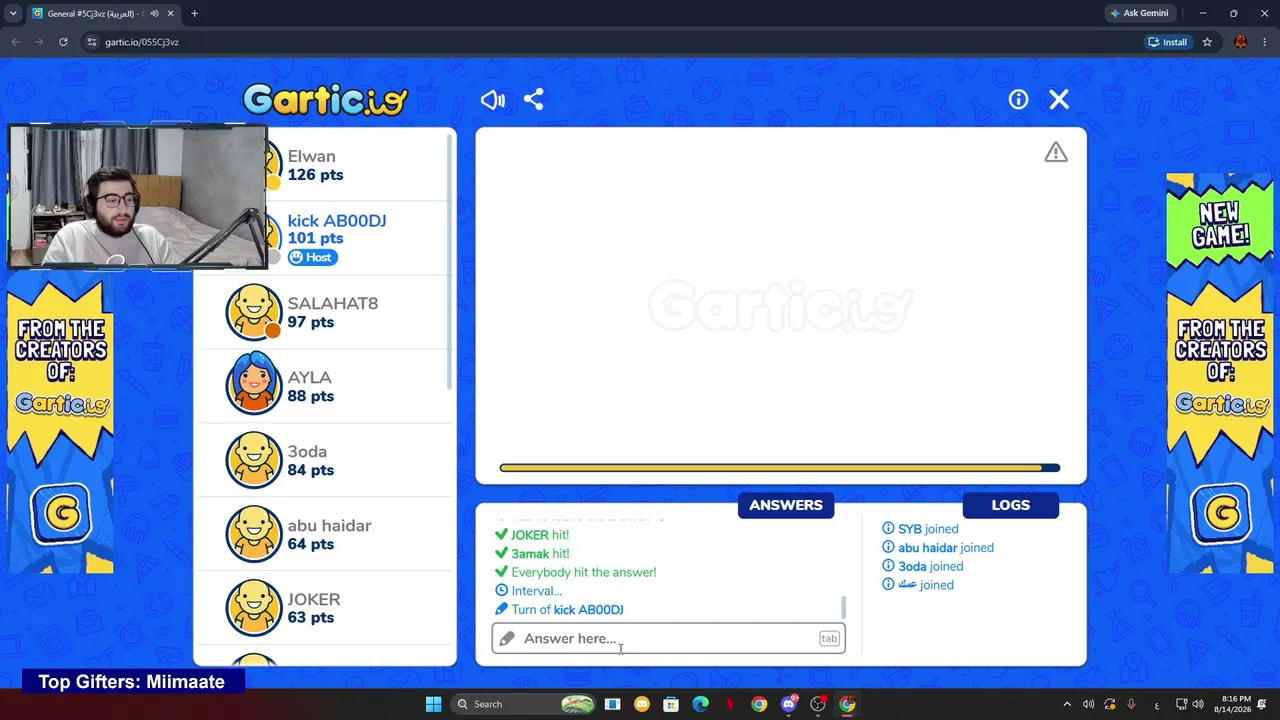Click the round timer progress bar

(x=780, y=468)
